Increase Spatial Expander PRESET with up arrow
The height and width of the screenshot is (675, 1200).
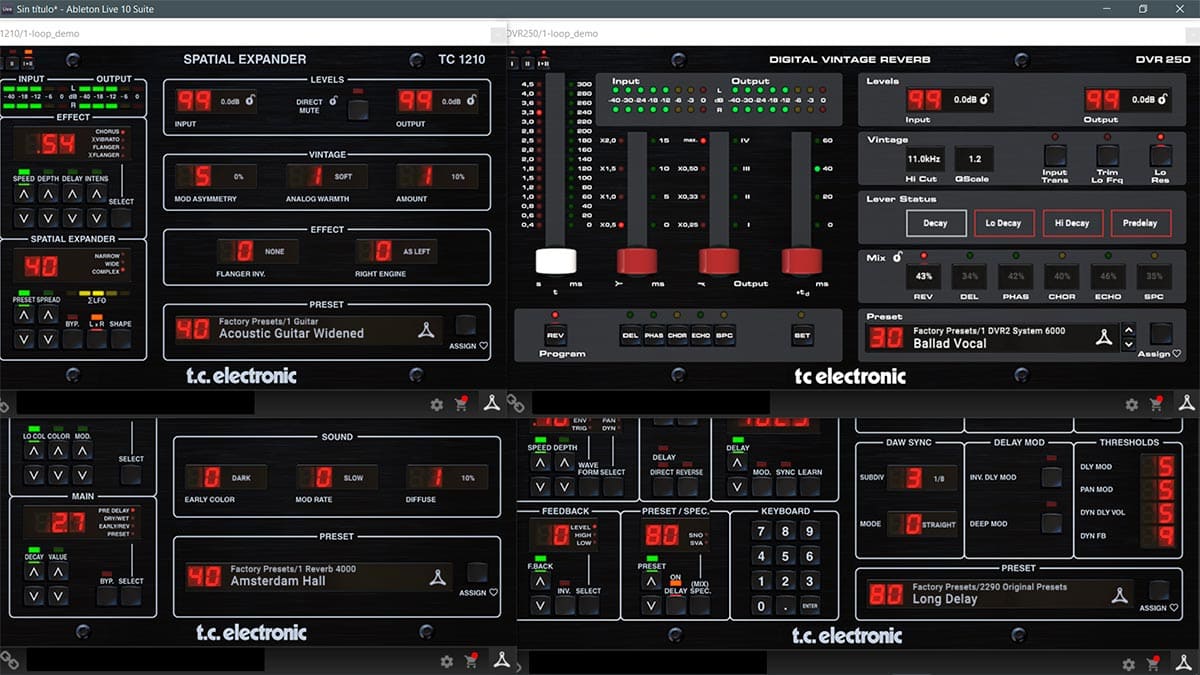click(23, 315)
